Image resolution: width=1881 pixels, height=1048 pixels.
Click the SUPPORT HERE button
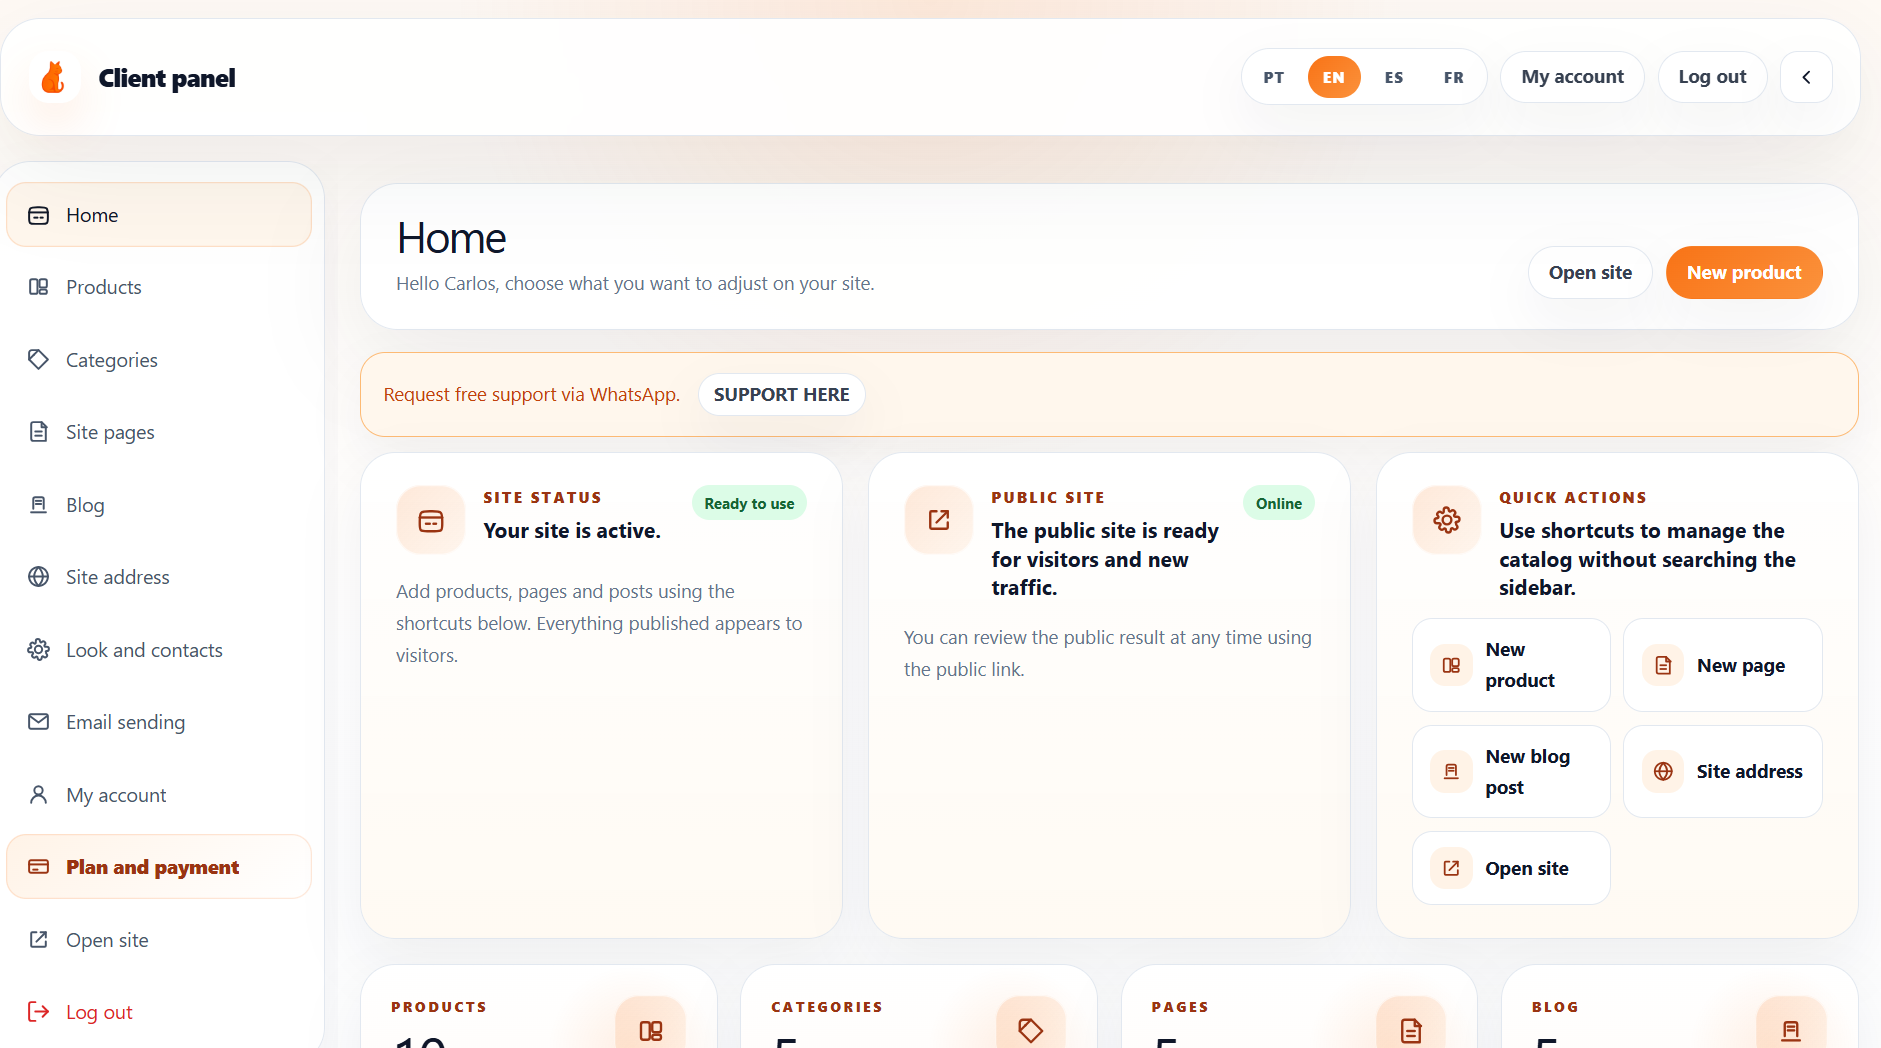tap(781, 394)
